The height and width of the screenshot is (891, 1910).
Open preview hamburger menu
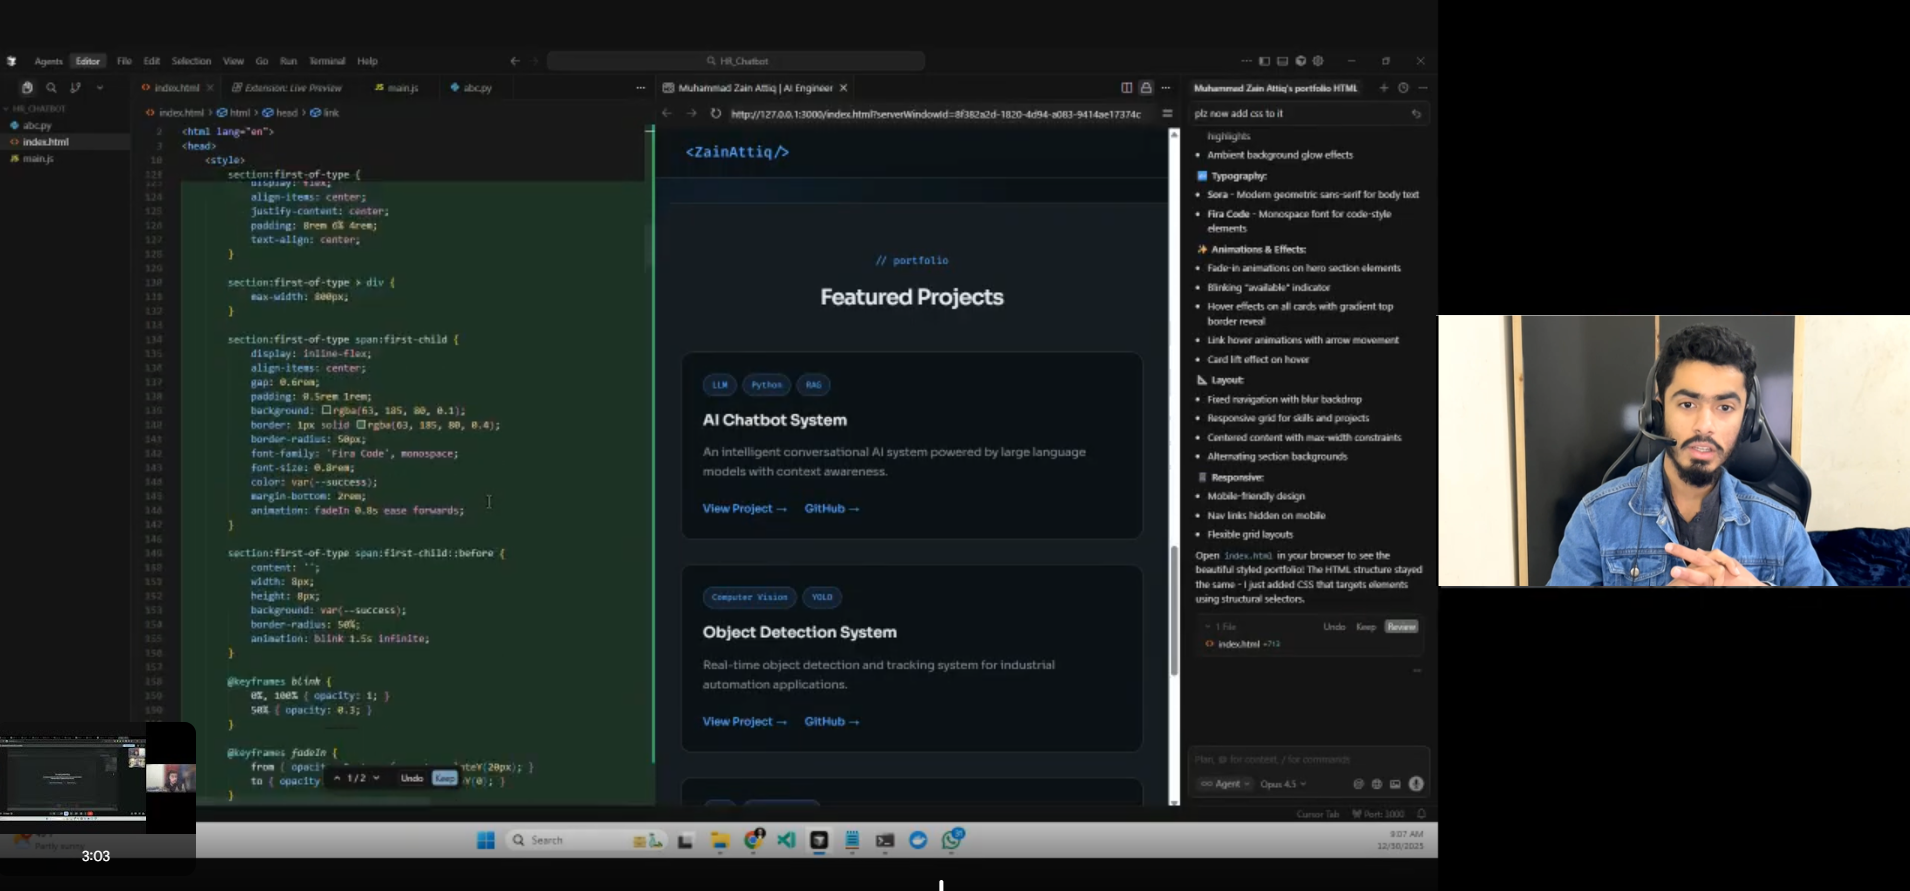tap(1167, 114)
